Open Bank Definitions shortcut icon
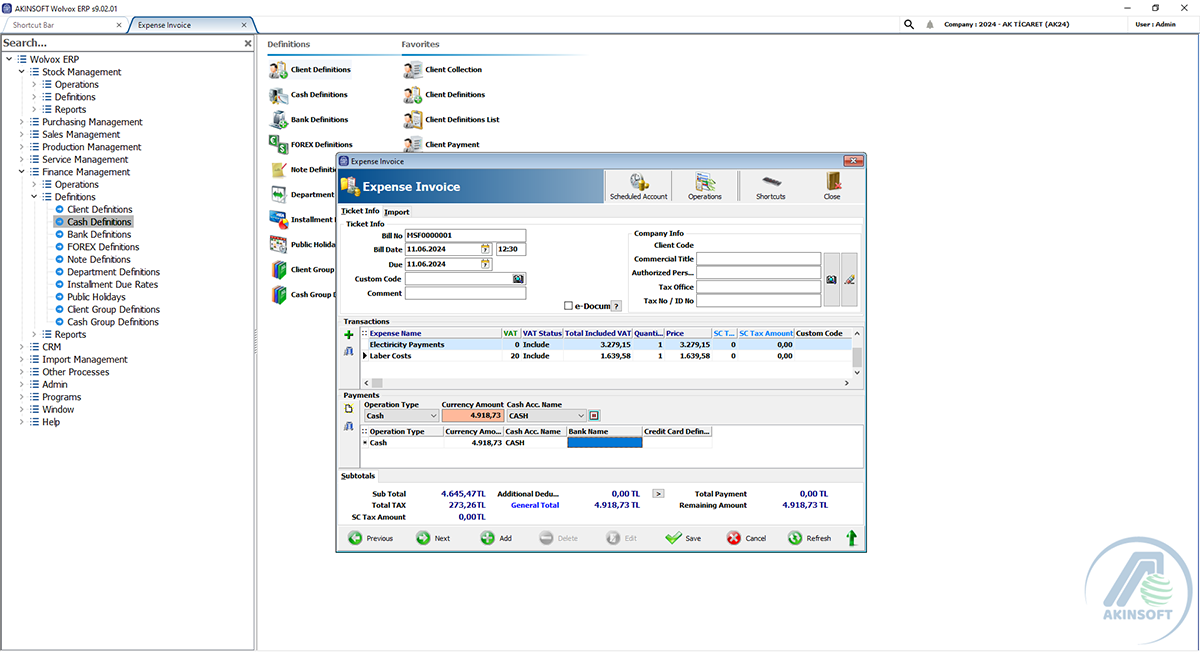Viewport: 1200px width, 653px height. pyautogui.click(x=279, y=120)
